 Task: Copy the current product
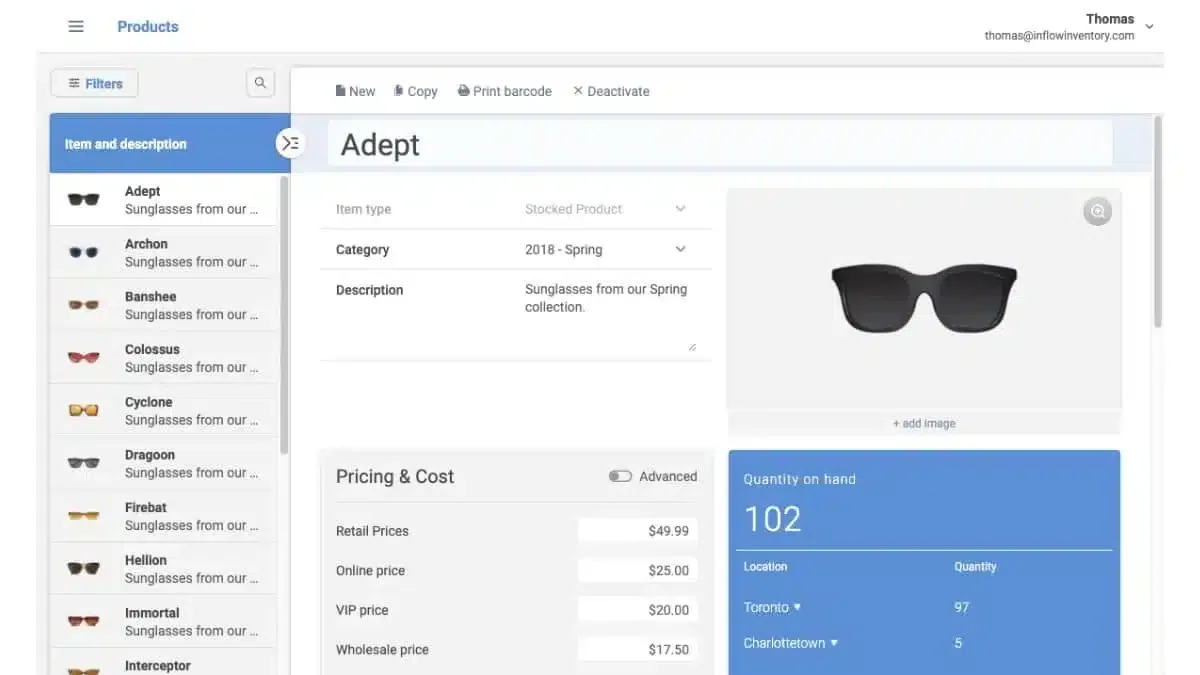[416, 91]
